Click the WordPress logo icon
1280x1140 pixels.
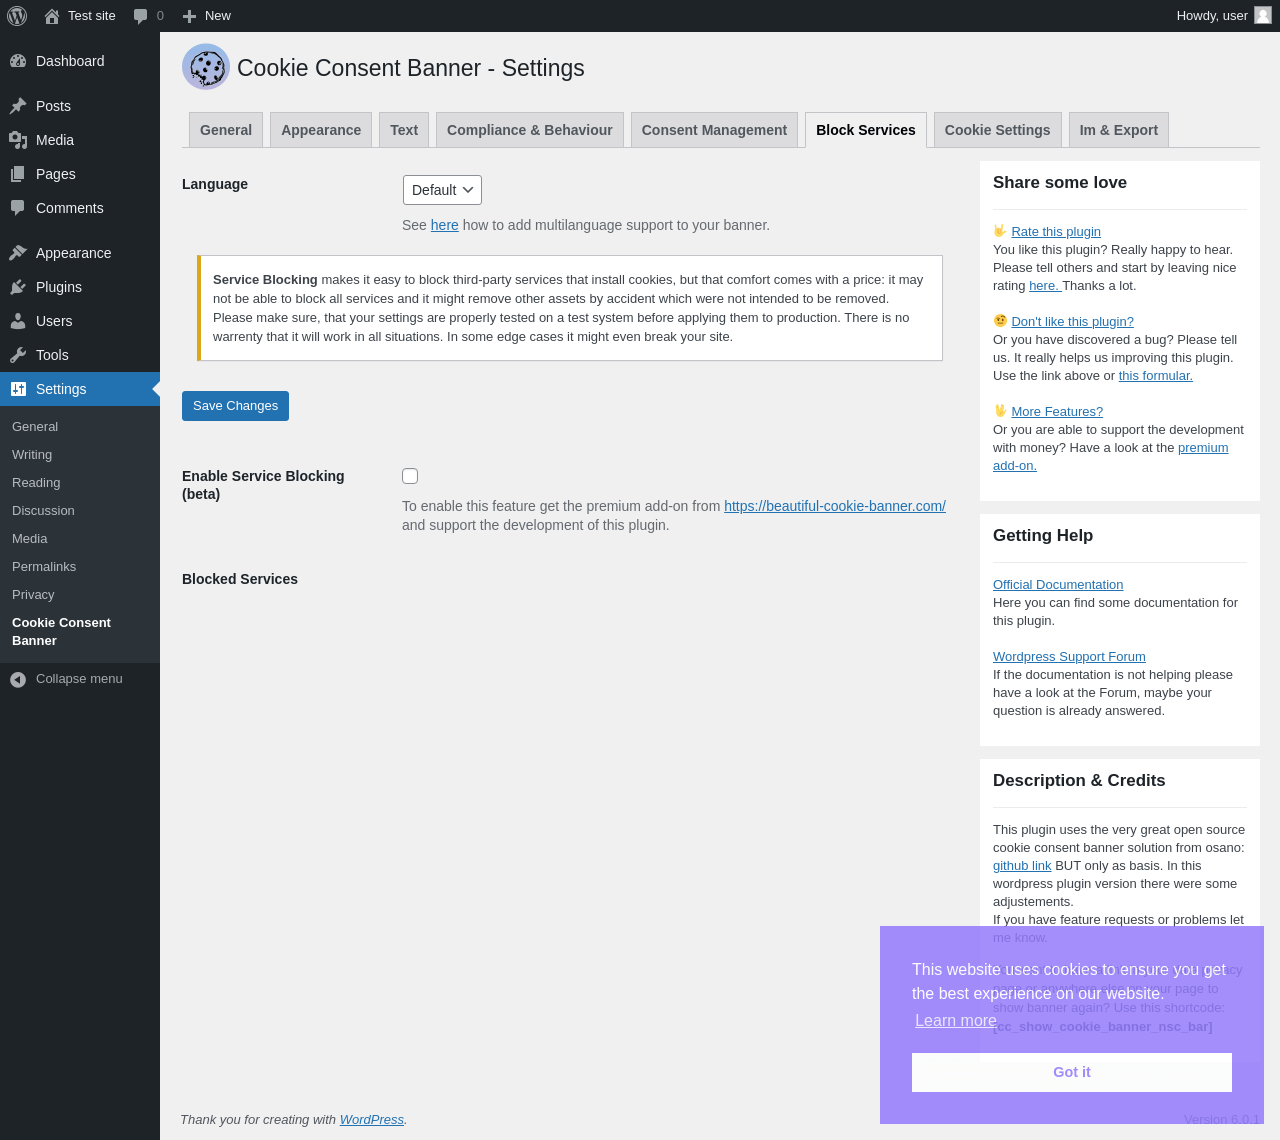(17, 16)
